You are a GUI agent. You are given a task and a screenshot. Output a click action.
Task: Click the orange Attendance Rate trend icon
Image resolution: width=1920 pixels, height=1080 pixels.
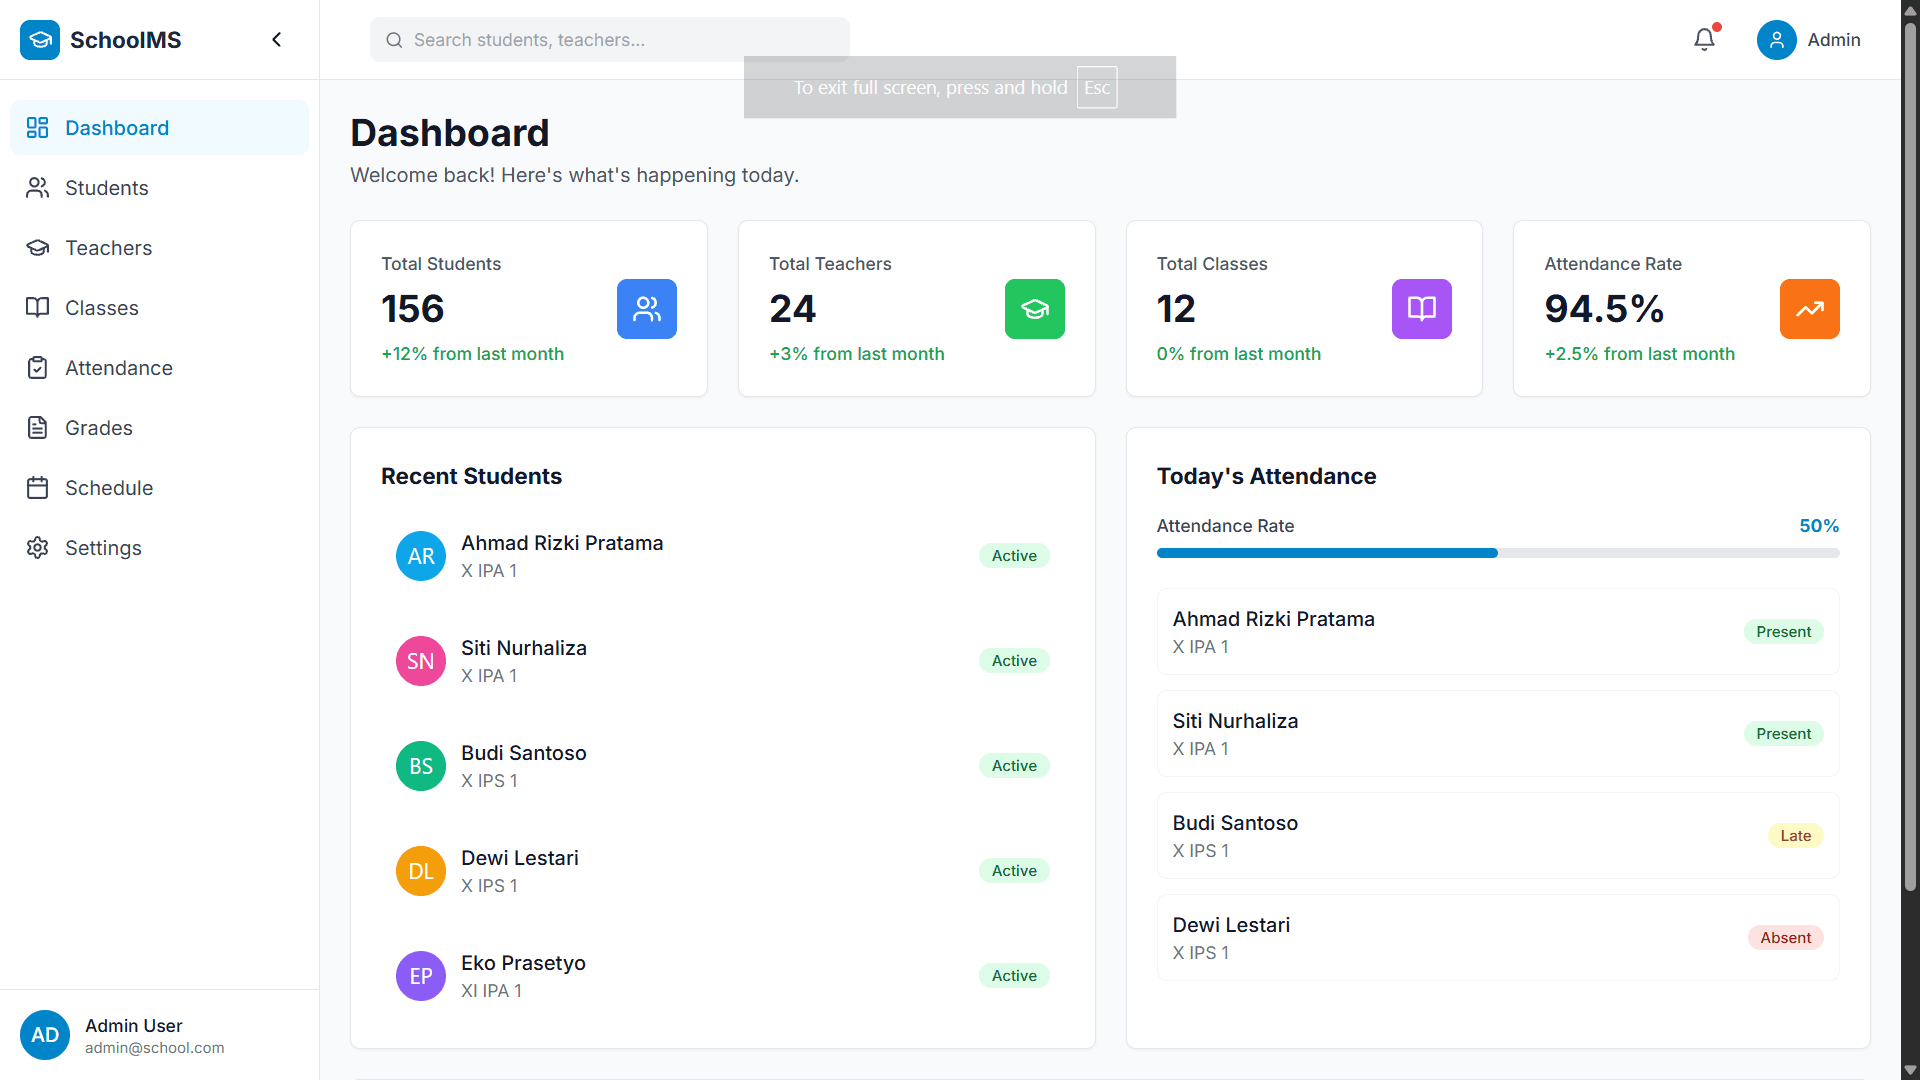[1809, 309]
